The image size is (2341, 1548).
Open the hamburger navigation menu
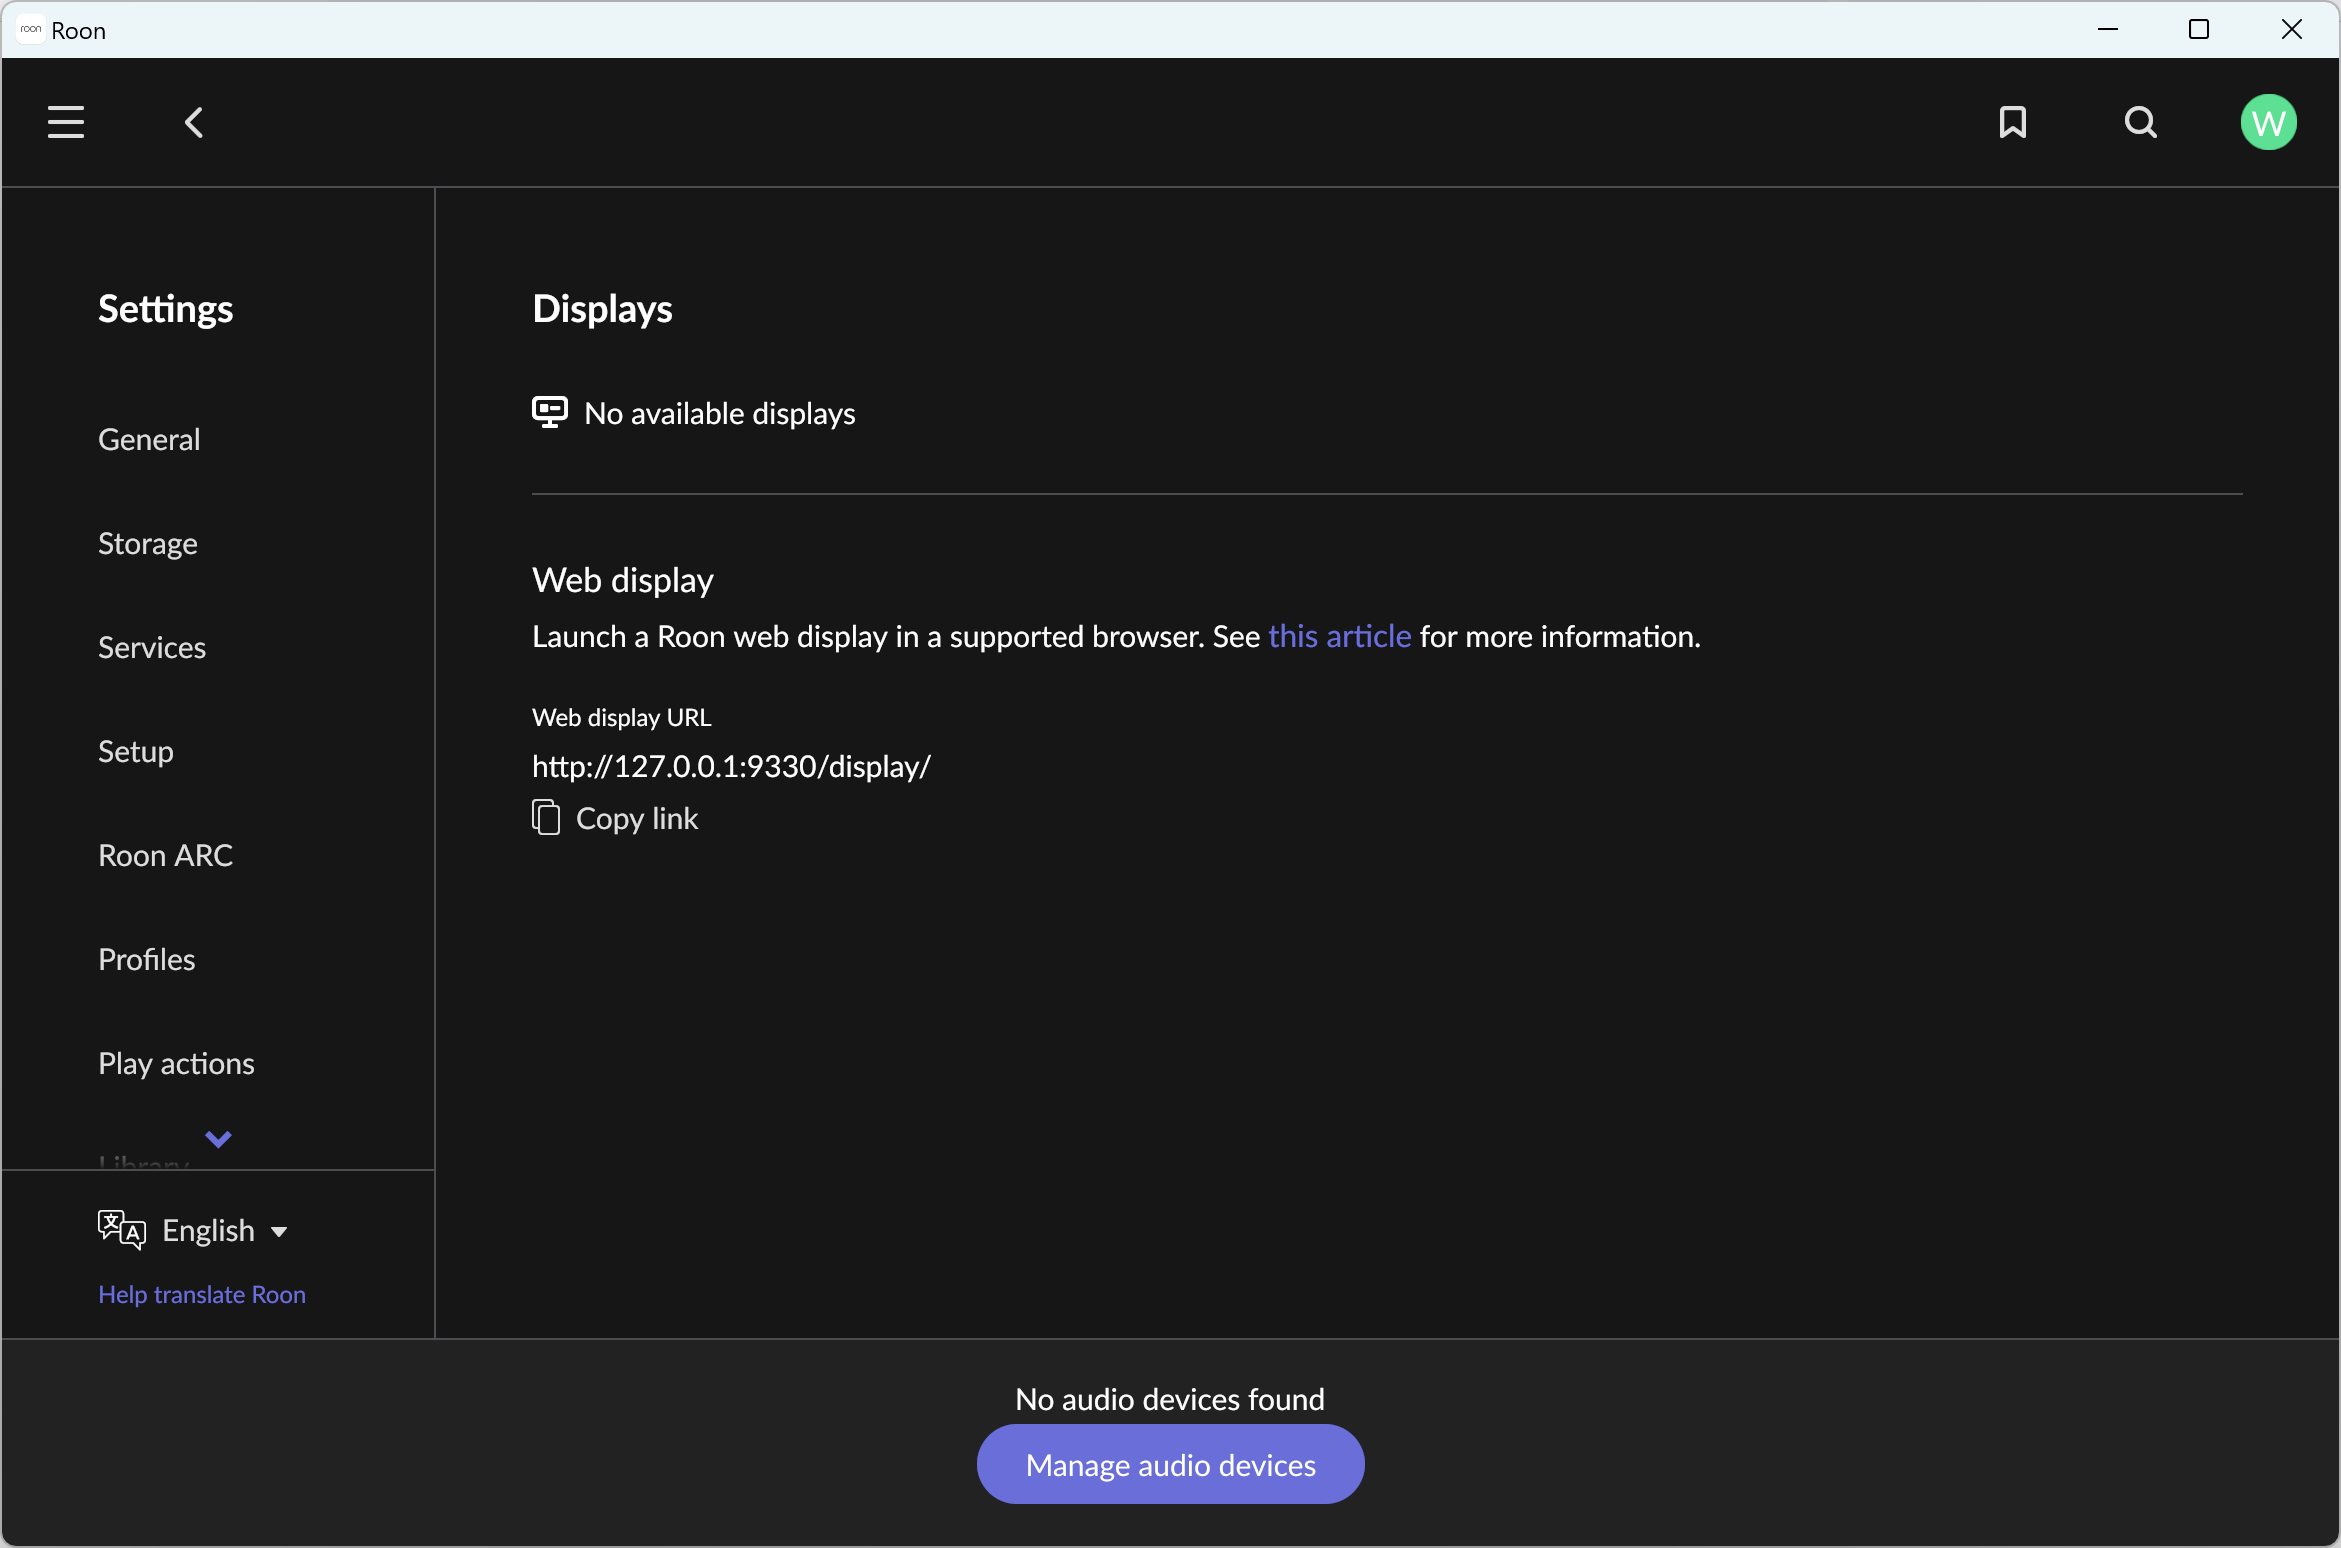(66, 122)
